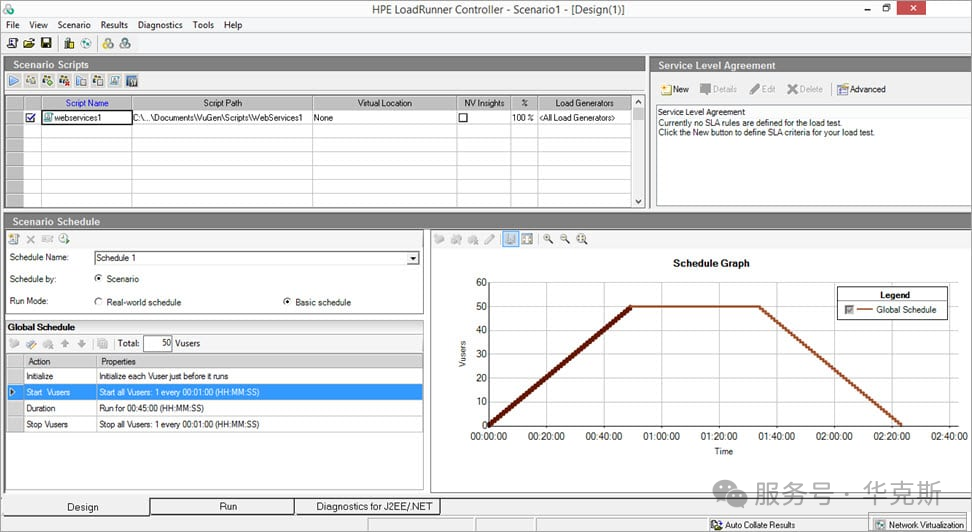Click the Script Name column header
Screen dimensions: 972x532
pyautogui.click(x=87, y=103)
